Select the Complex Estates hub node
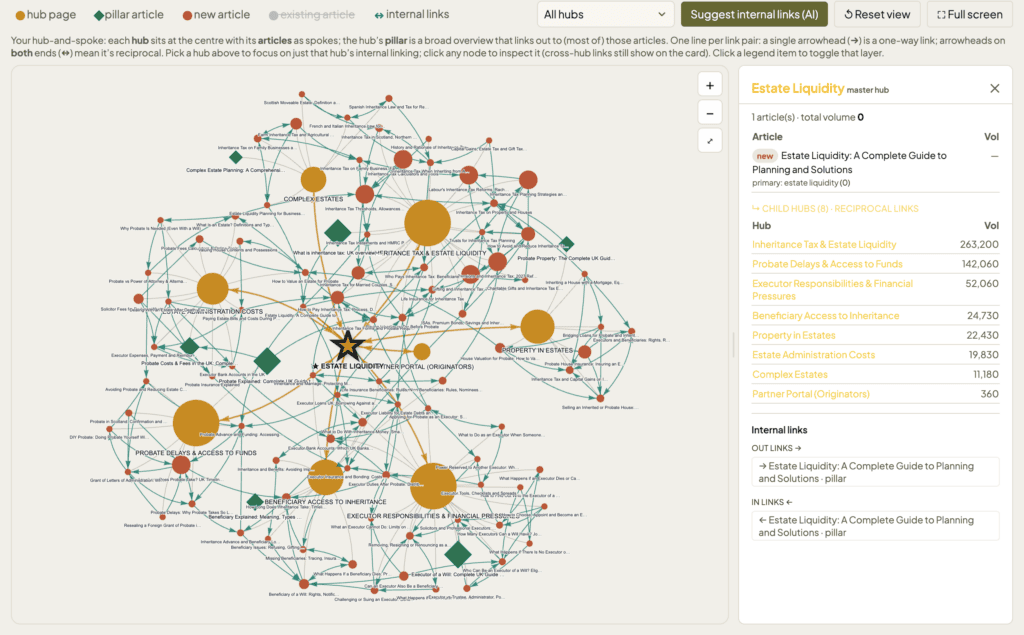Screen dimensions: 1024x635 (x=313, y=180)
